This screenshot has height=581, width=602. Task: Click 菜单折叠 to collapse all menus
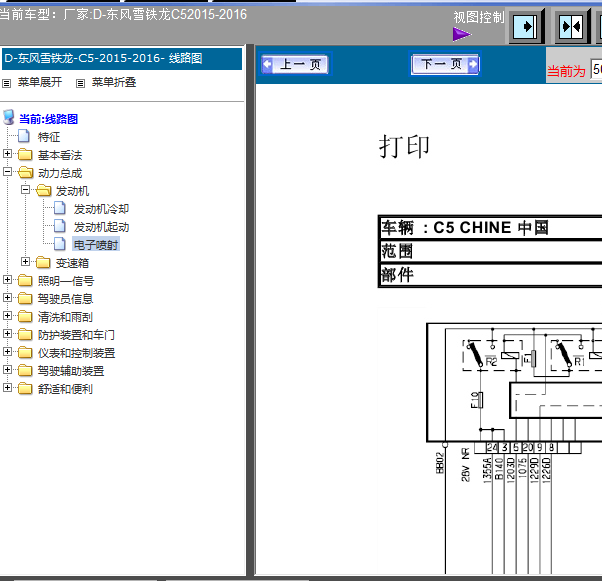(x=114, y=82)
